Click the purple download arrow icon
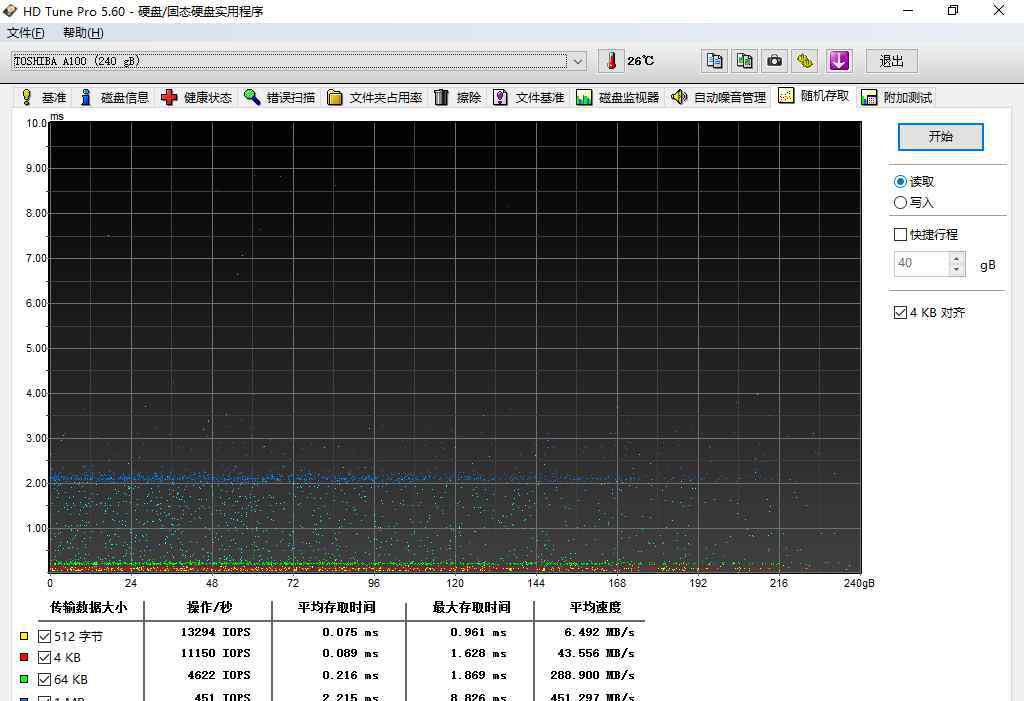 (839, 61)
